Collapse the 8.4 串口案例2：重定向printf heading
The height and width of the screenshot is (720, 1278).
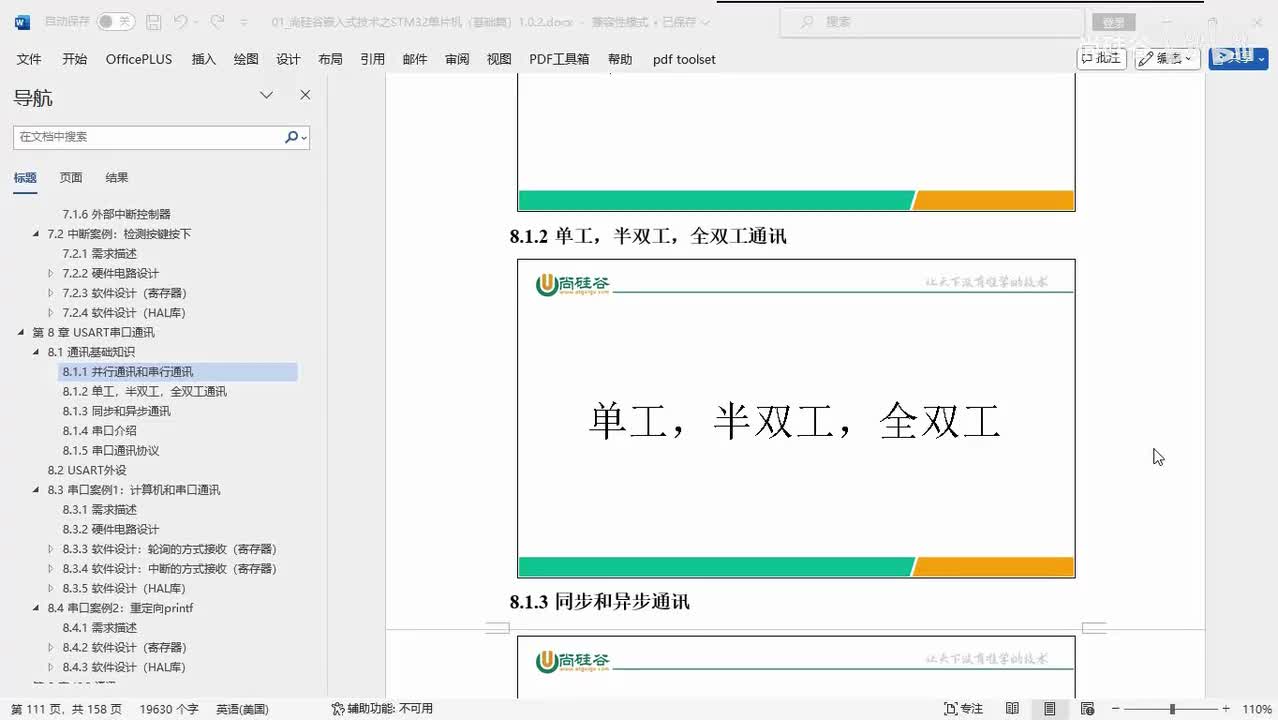38,608
